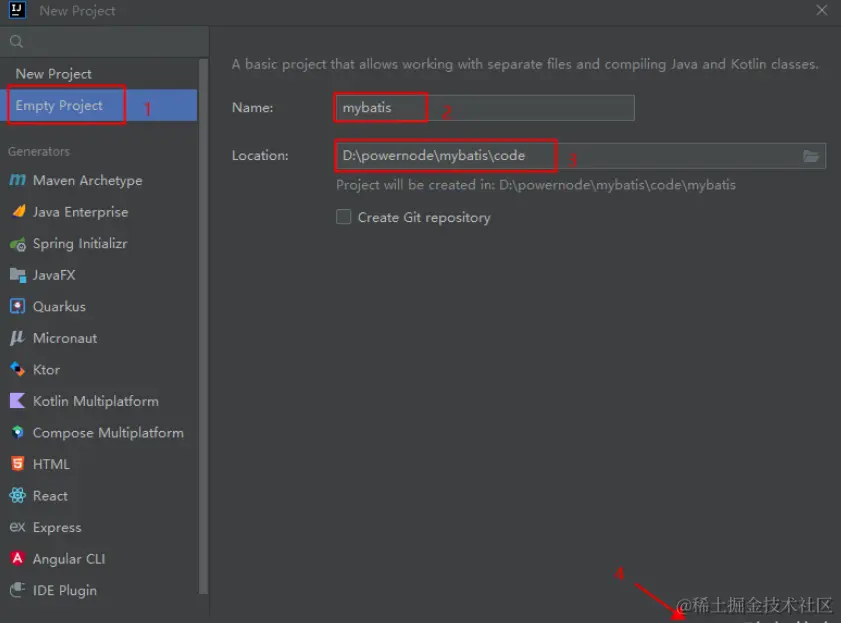841x623 pixels.
Task: Click the IDE Plugin icon
Action: click(x=18, y=590)
